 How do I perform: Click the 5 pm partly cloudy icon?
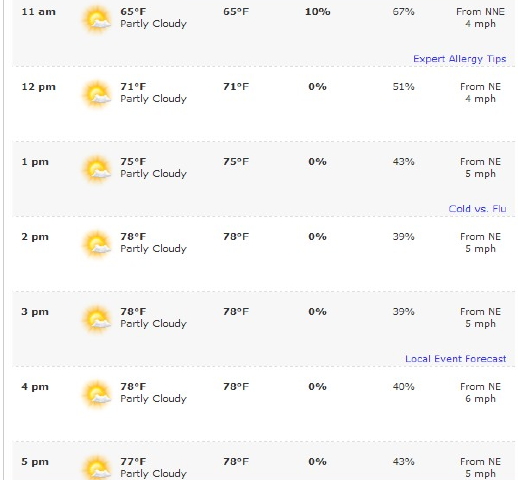coord(97,467)
